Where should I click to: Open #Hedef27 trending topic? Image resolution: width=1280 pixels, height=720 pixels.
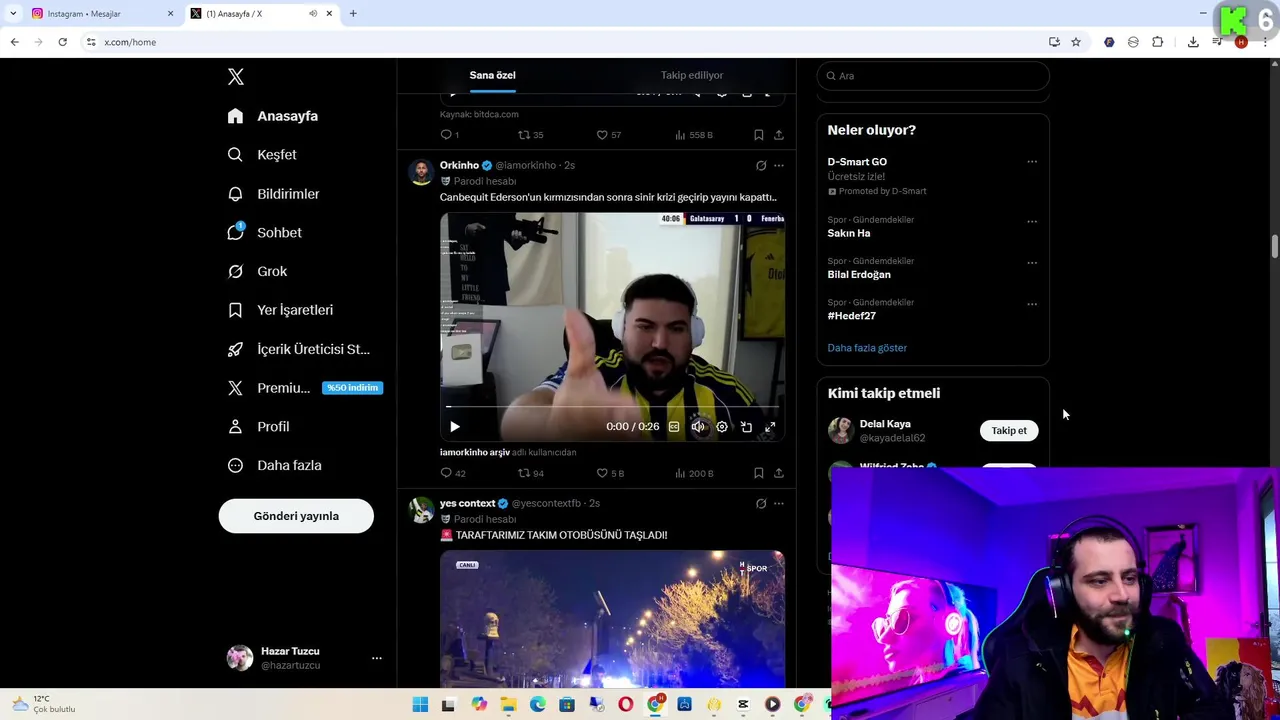click(x=852, y=316)
